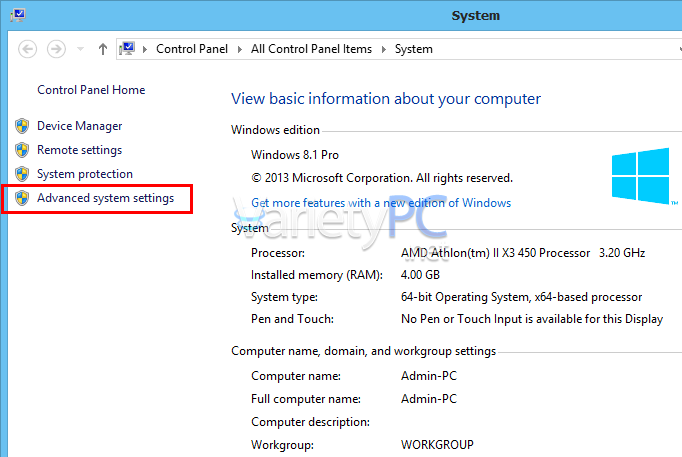The width and height of the screenshot is (682, 457).
Task: Click the Processor: label
Action: tap(278, 253)
